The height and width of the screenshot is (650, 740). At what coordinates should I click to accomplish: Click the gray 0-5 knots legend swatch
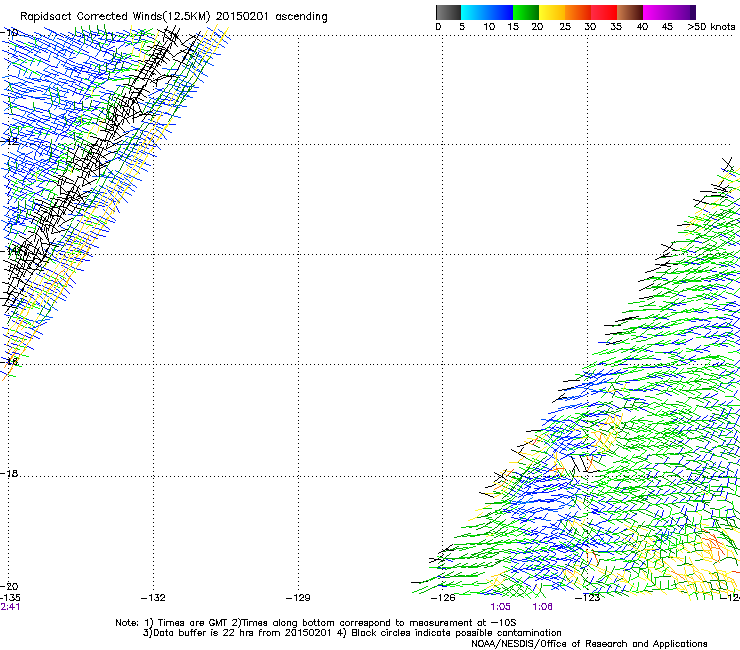[x=448, y=12]
